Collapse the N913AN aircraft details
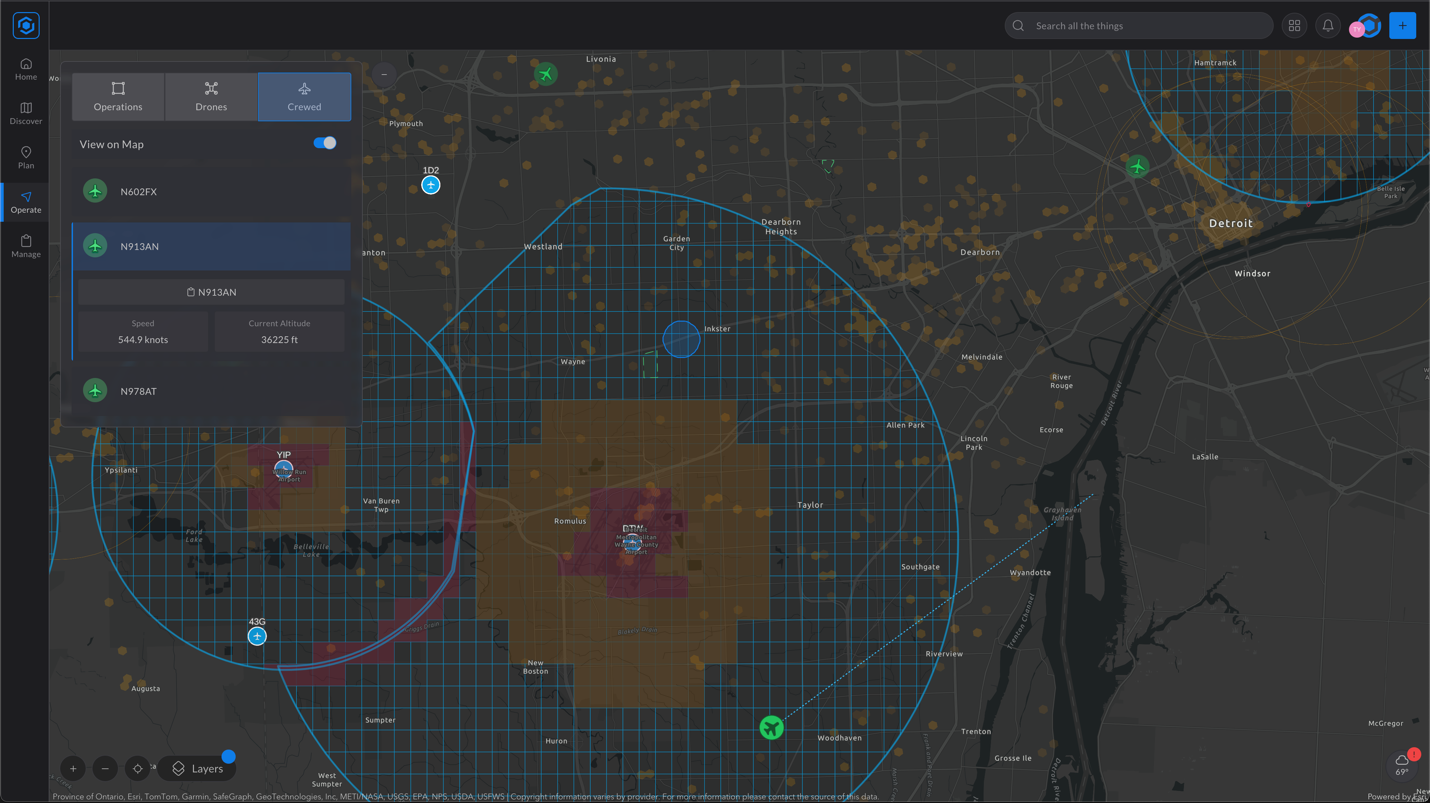Viewport: 1430px width, 803px height. tap(210, 245)
